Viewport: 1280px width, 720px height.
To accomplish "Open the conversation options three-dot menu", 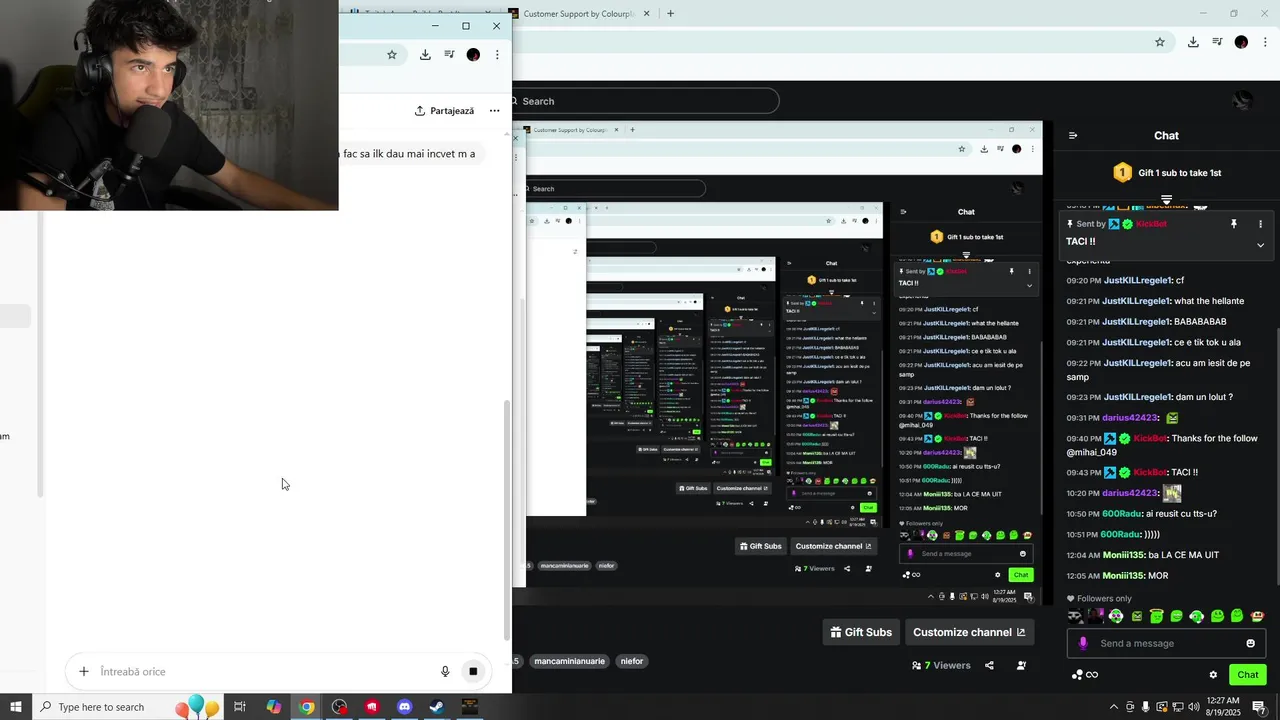I will click(494, 111).
